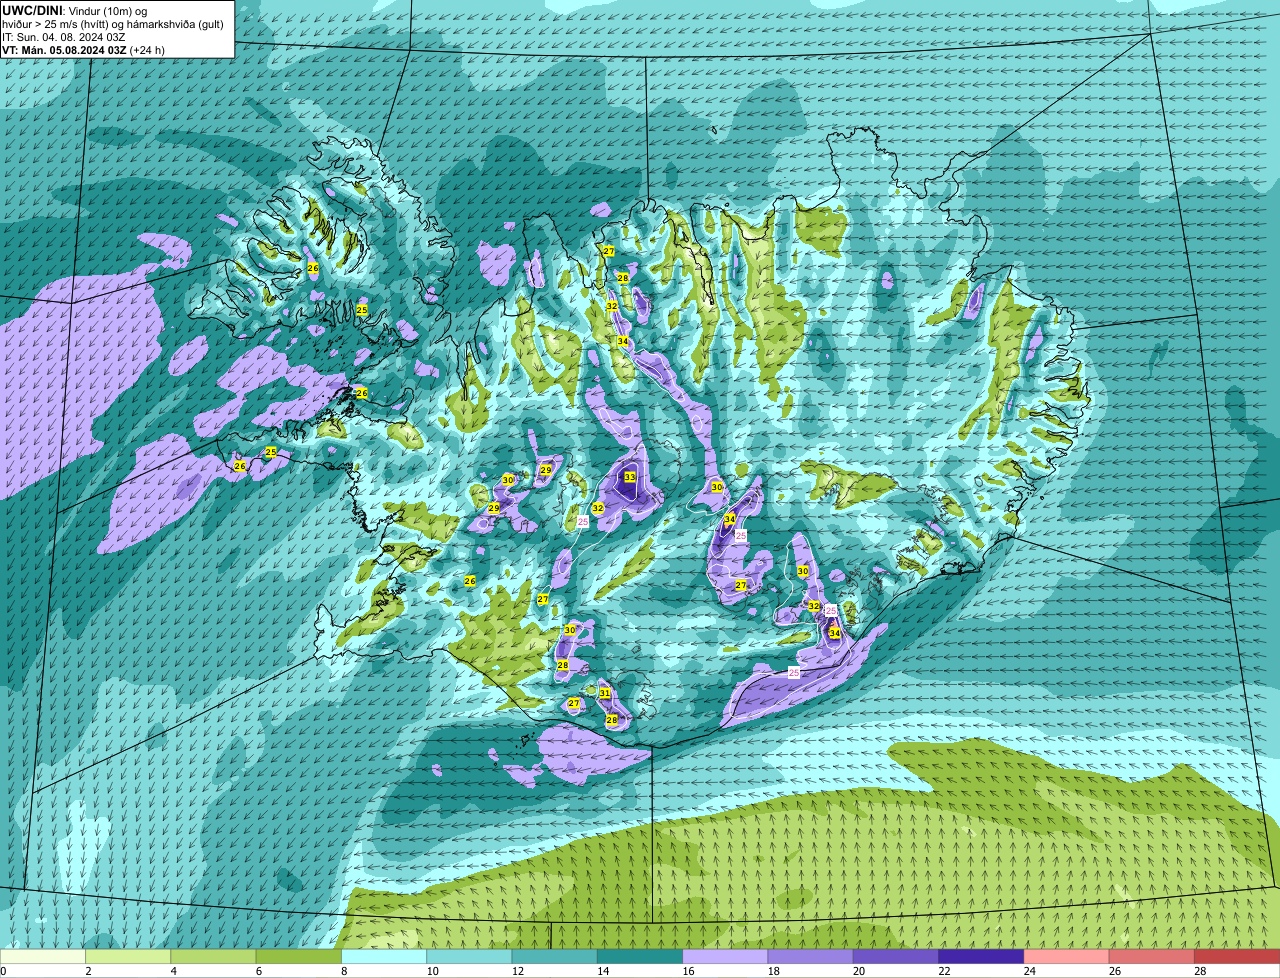Select the 2–4 m/s legend color block
This screenshot has width=1280, height=978.
click(x=128, y=956)
